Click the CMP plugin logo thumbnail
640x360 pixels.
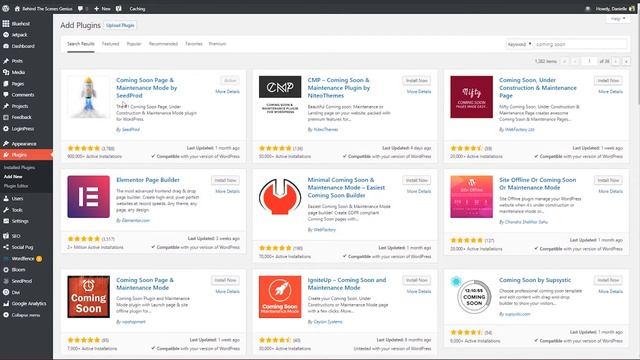(280, 97)
